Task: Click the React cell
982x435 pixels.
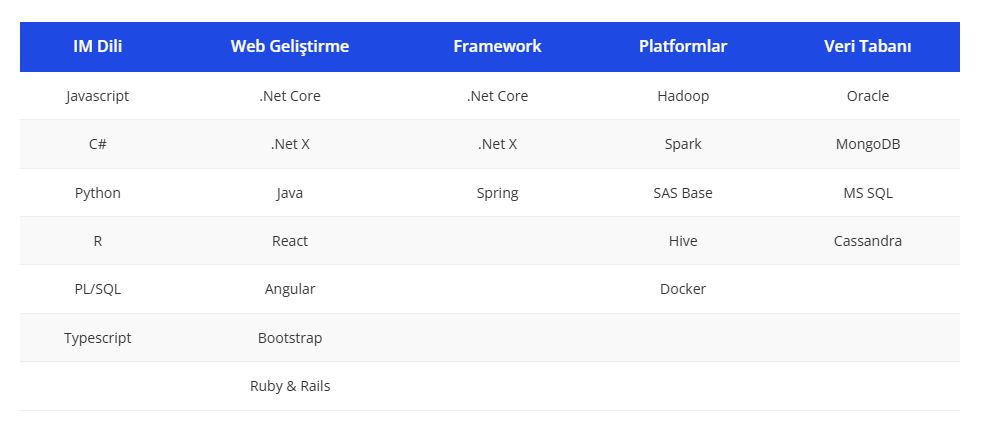Action: click(x=290, y=241)
